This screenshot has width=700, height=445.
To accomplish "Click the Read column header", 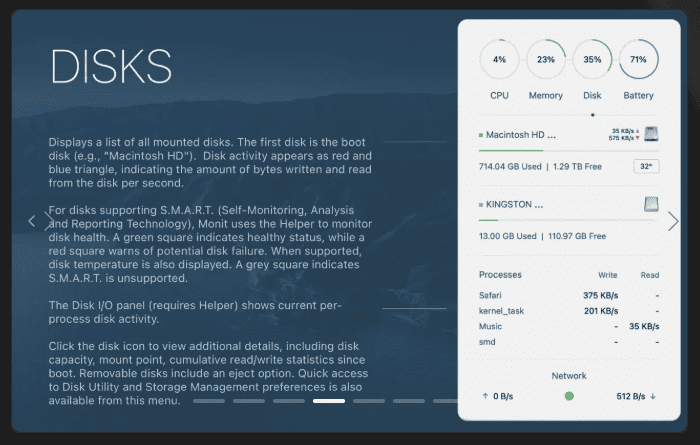I will coord(650,275).
